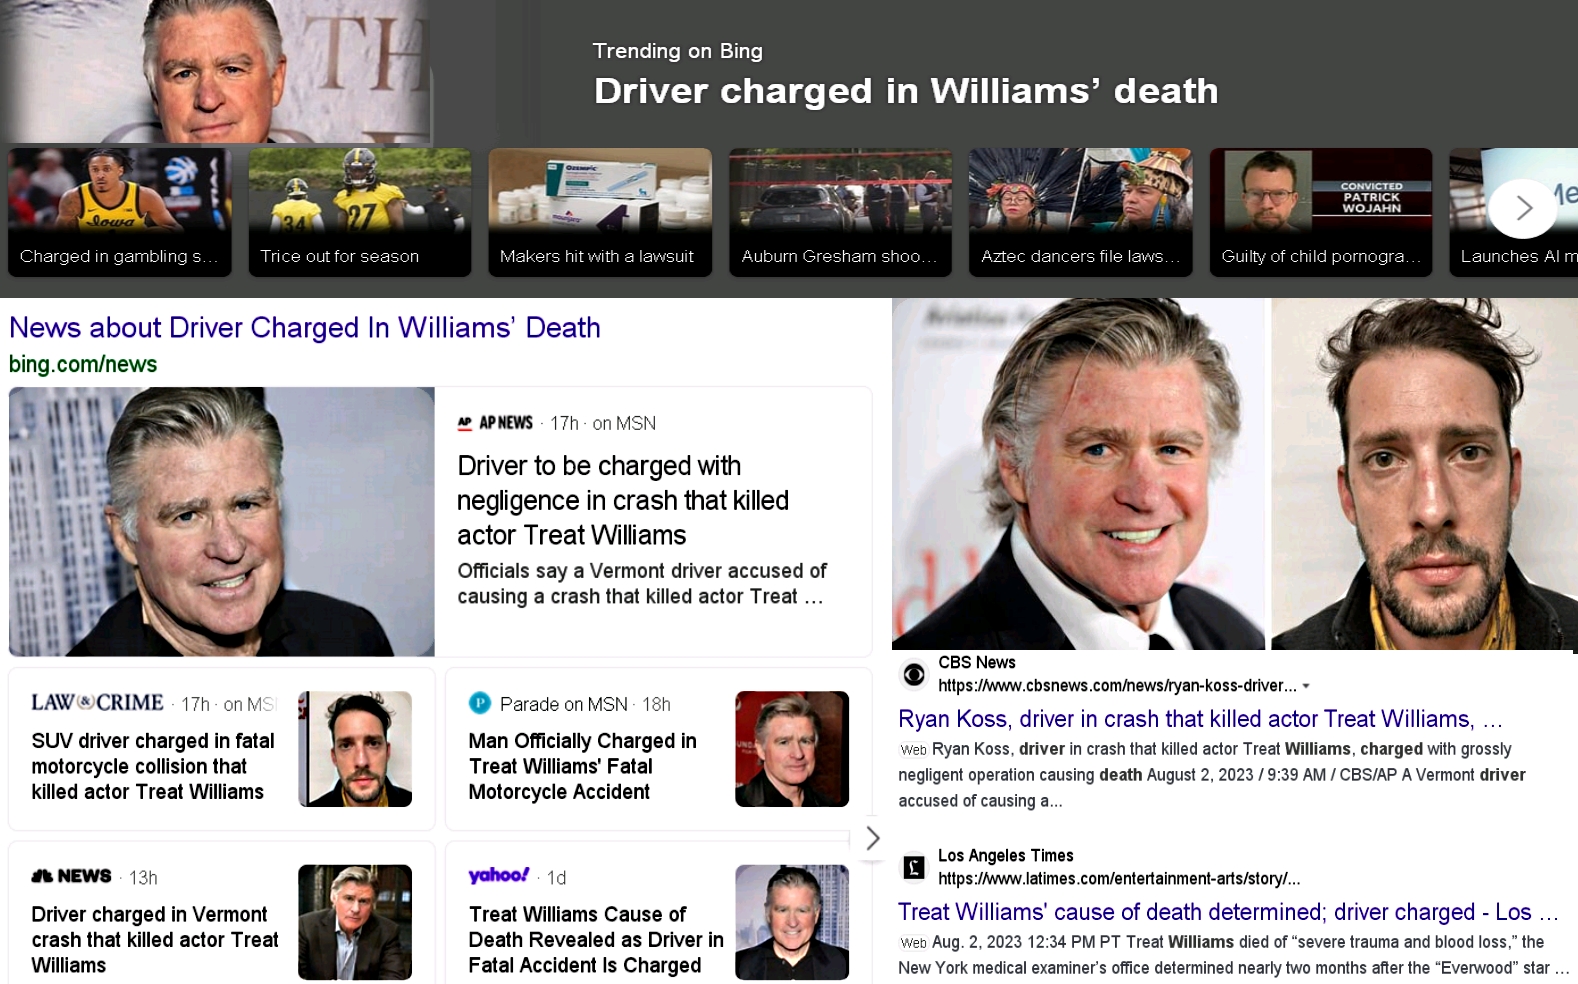This screenshot has height=984, width=1578.
Task: Open the 'Aztec dancers file laws…' card
Action: pos(1081,212)
